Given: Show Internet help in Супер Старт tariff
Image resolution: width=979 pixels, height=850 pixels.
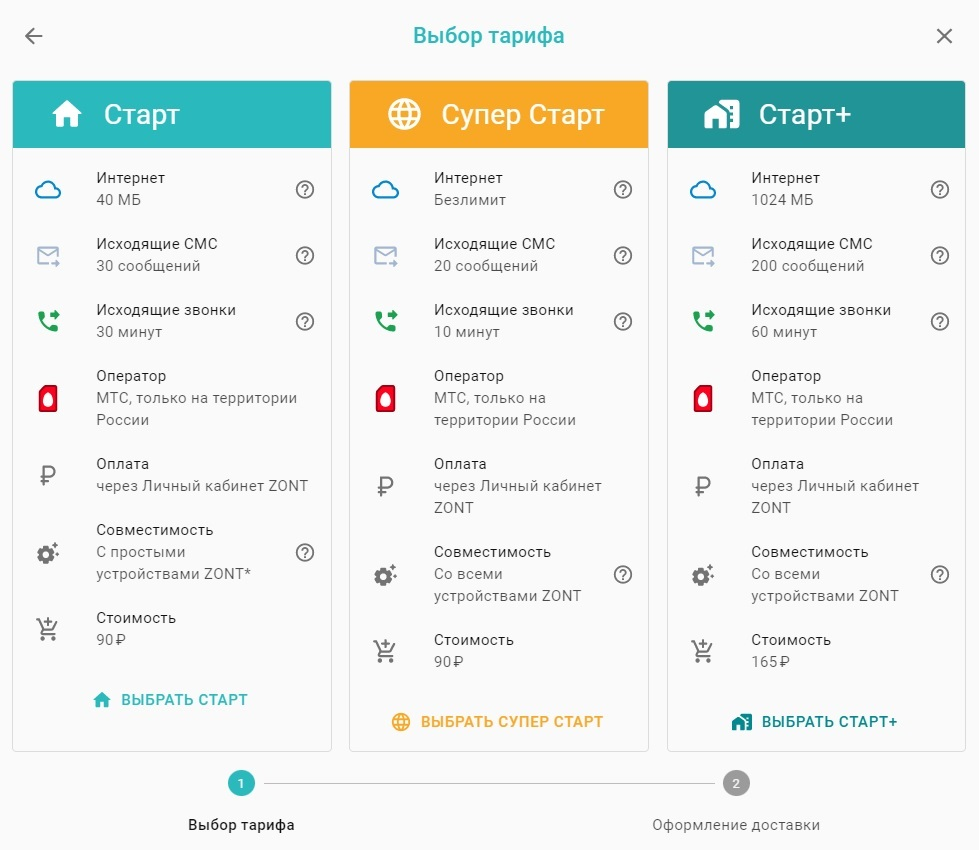Looking at the screenshot, I should [x=623, y=189].
